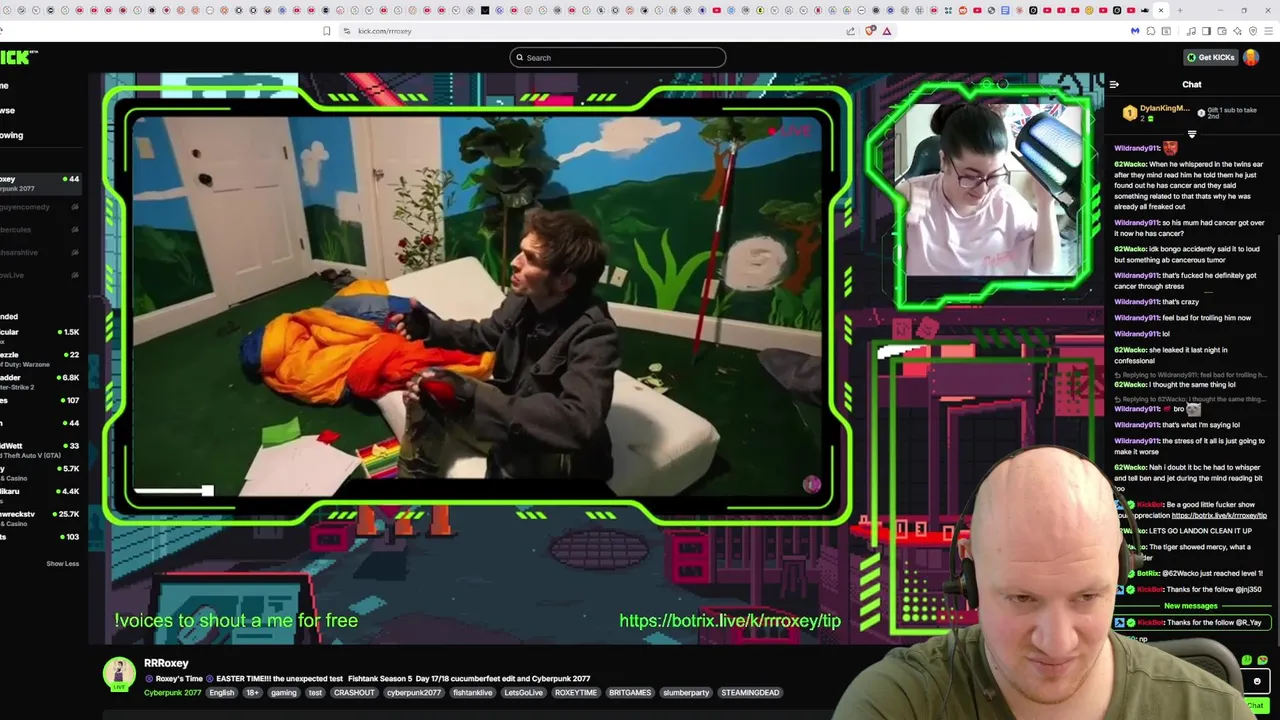Select the cyberpunk2077 tag

point(414,692)
